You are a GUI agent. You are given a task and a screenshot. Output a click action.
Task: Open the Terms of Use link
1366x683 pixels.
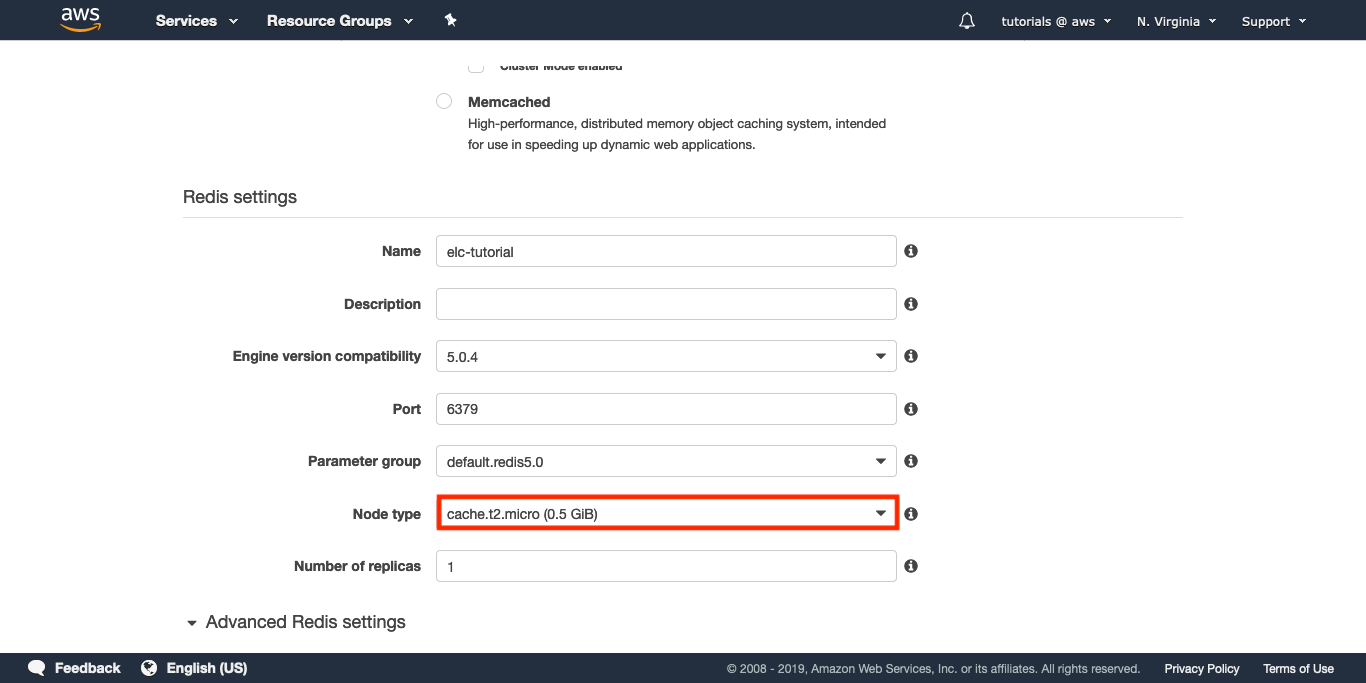pyautogui.click(x=1298, y=668)
